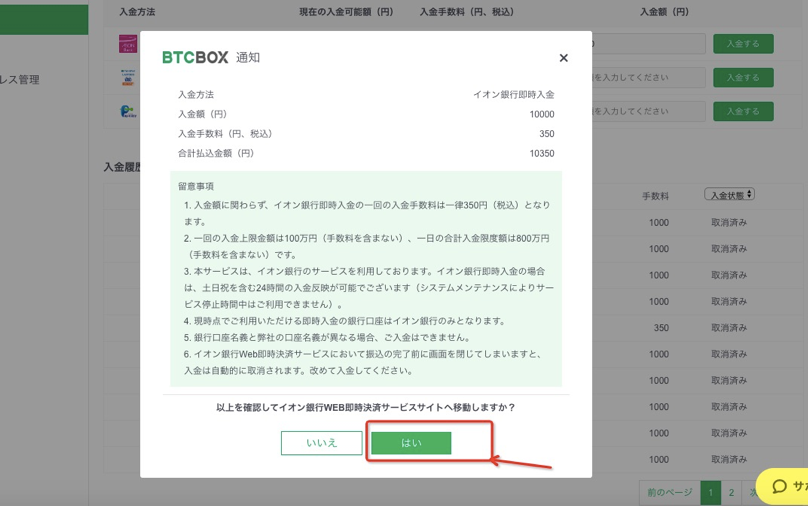Click the first row deposit amount field
Image resolution: width=808 pixels, height=506 pixels.
pos(649,44)
